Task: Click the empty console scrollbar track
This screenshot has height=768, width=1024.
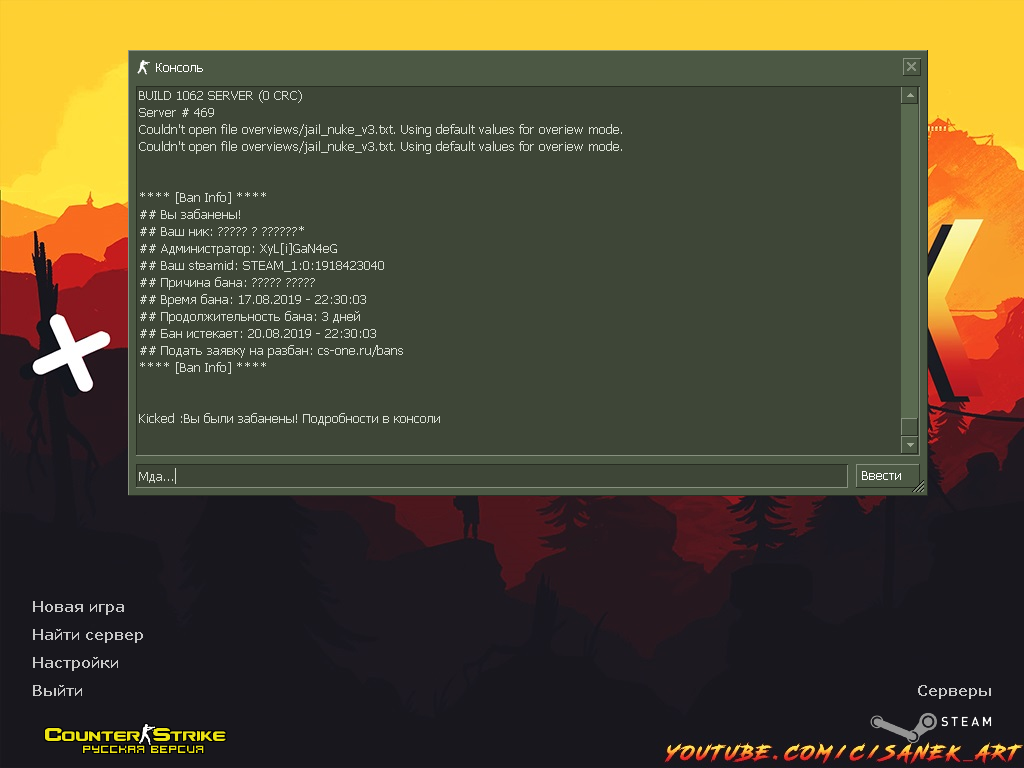Action: (909, 261)
